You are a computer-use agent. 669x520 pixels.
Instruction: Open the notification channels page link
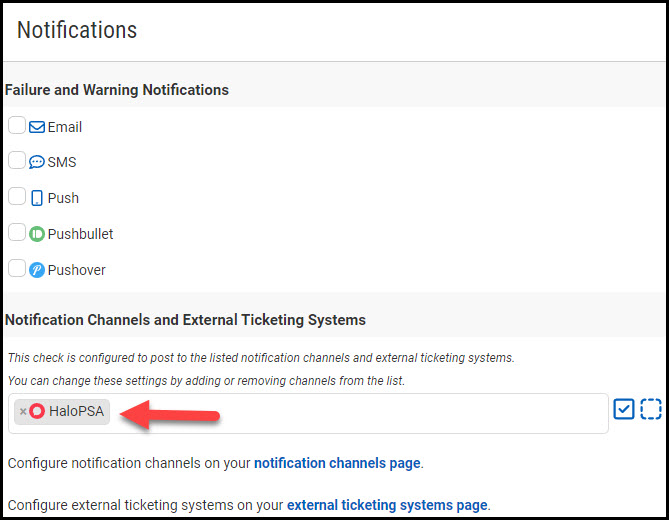click(337, 463)
